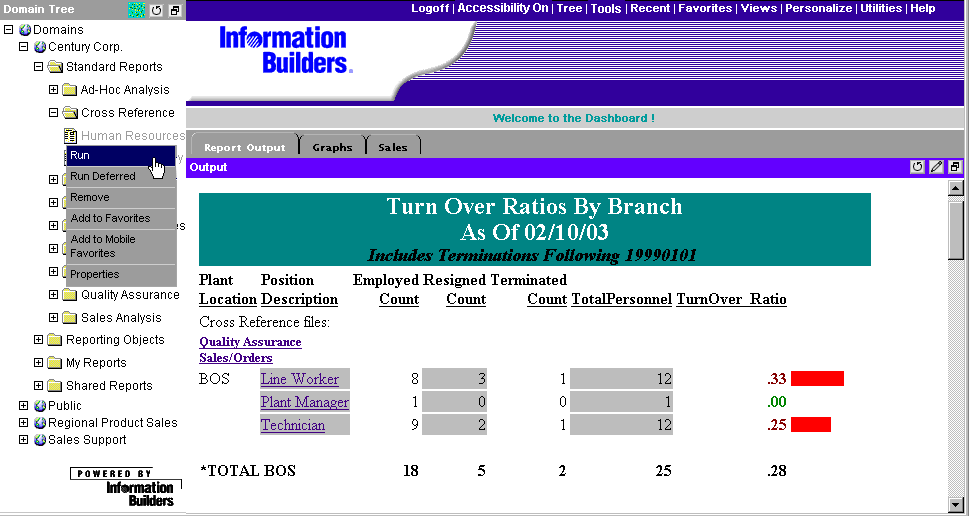Choose Add to Favorites menu entry
The image size is (969, 516).
[x=121, y=219]
